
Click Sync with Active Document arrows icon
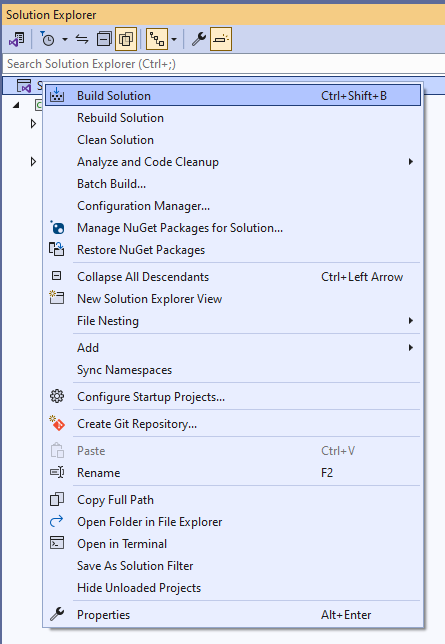(82, 39)
